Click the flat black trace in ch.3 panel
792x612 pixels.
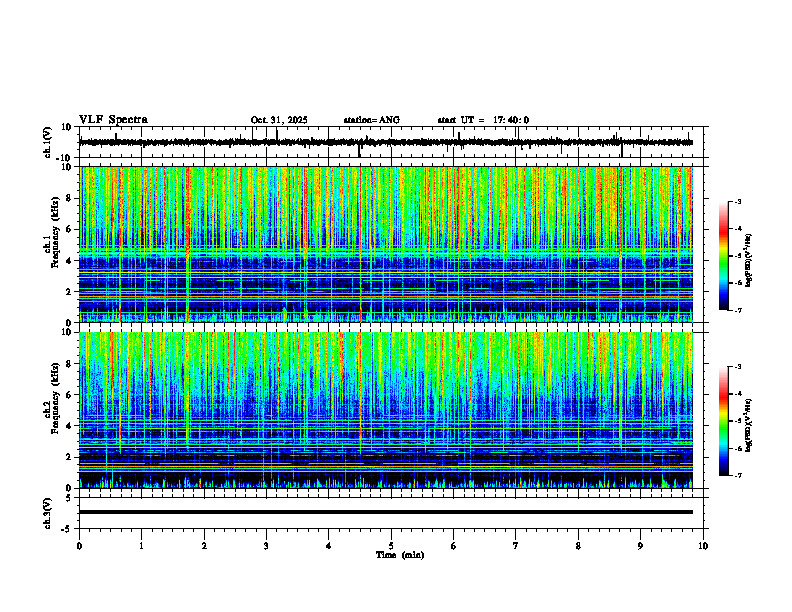[386, 512]
